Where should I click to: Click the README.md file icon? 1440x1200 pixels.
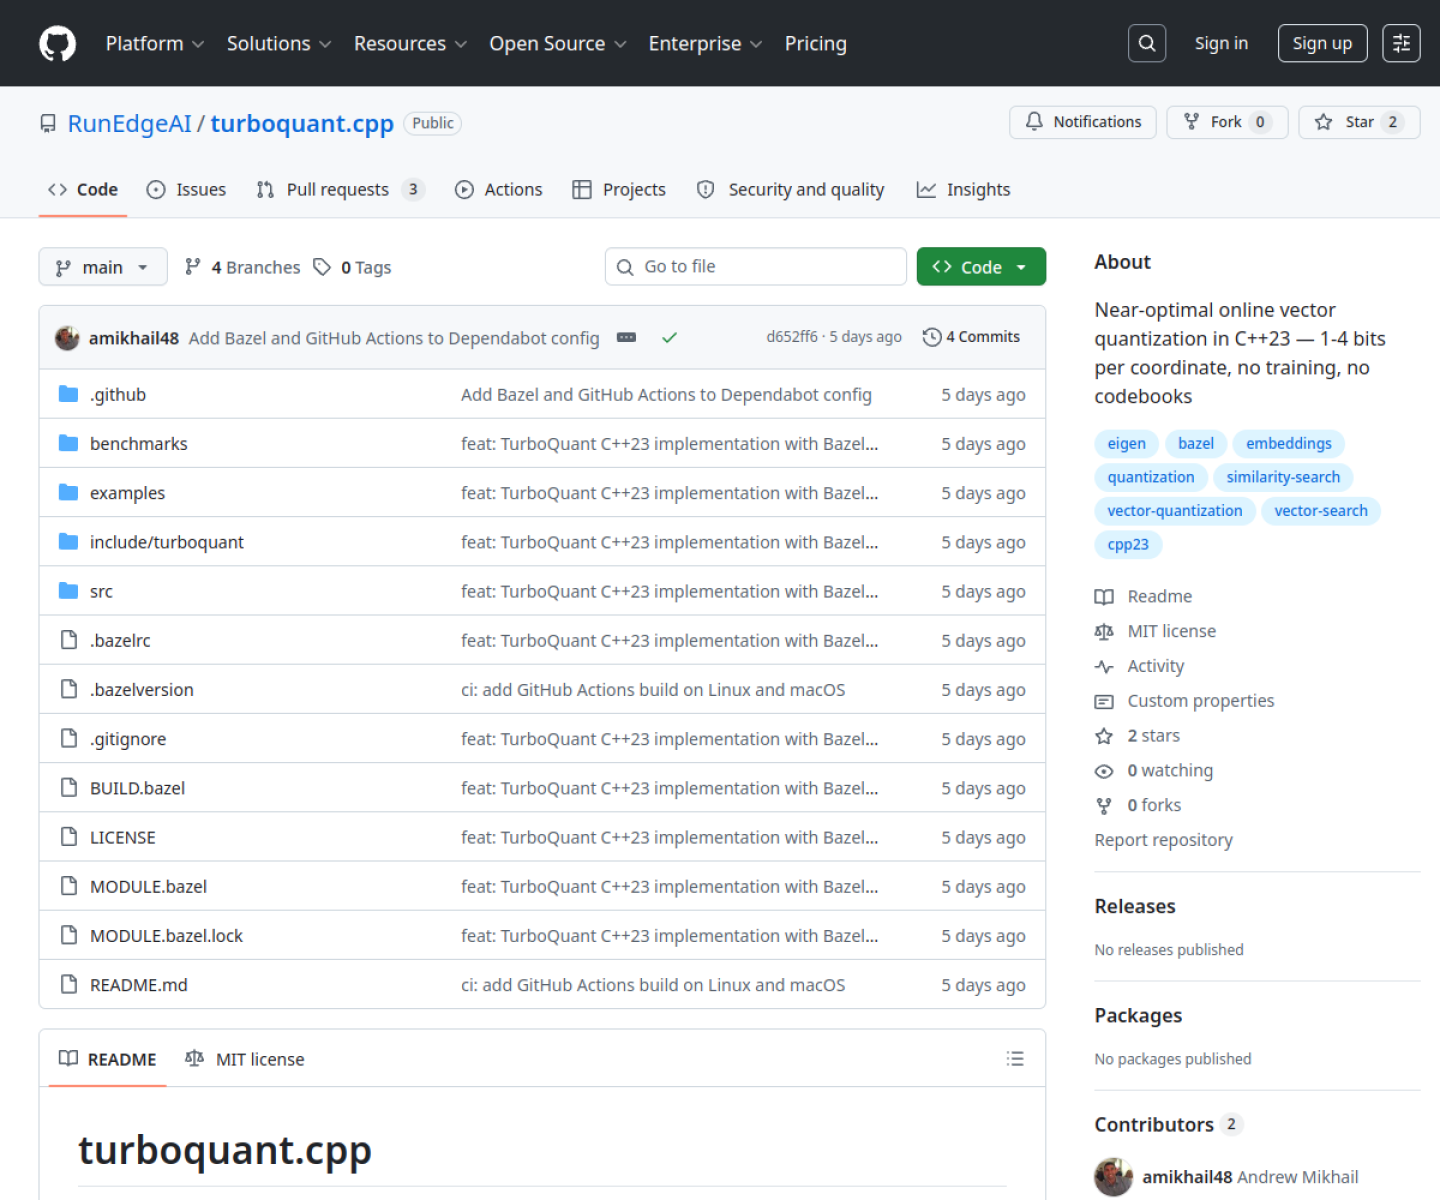click(68, 985)
